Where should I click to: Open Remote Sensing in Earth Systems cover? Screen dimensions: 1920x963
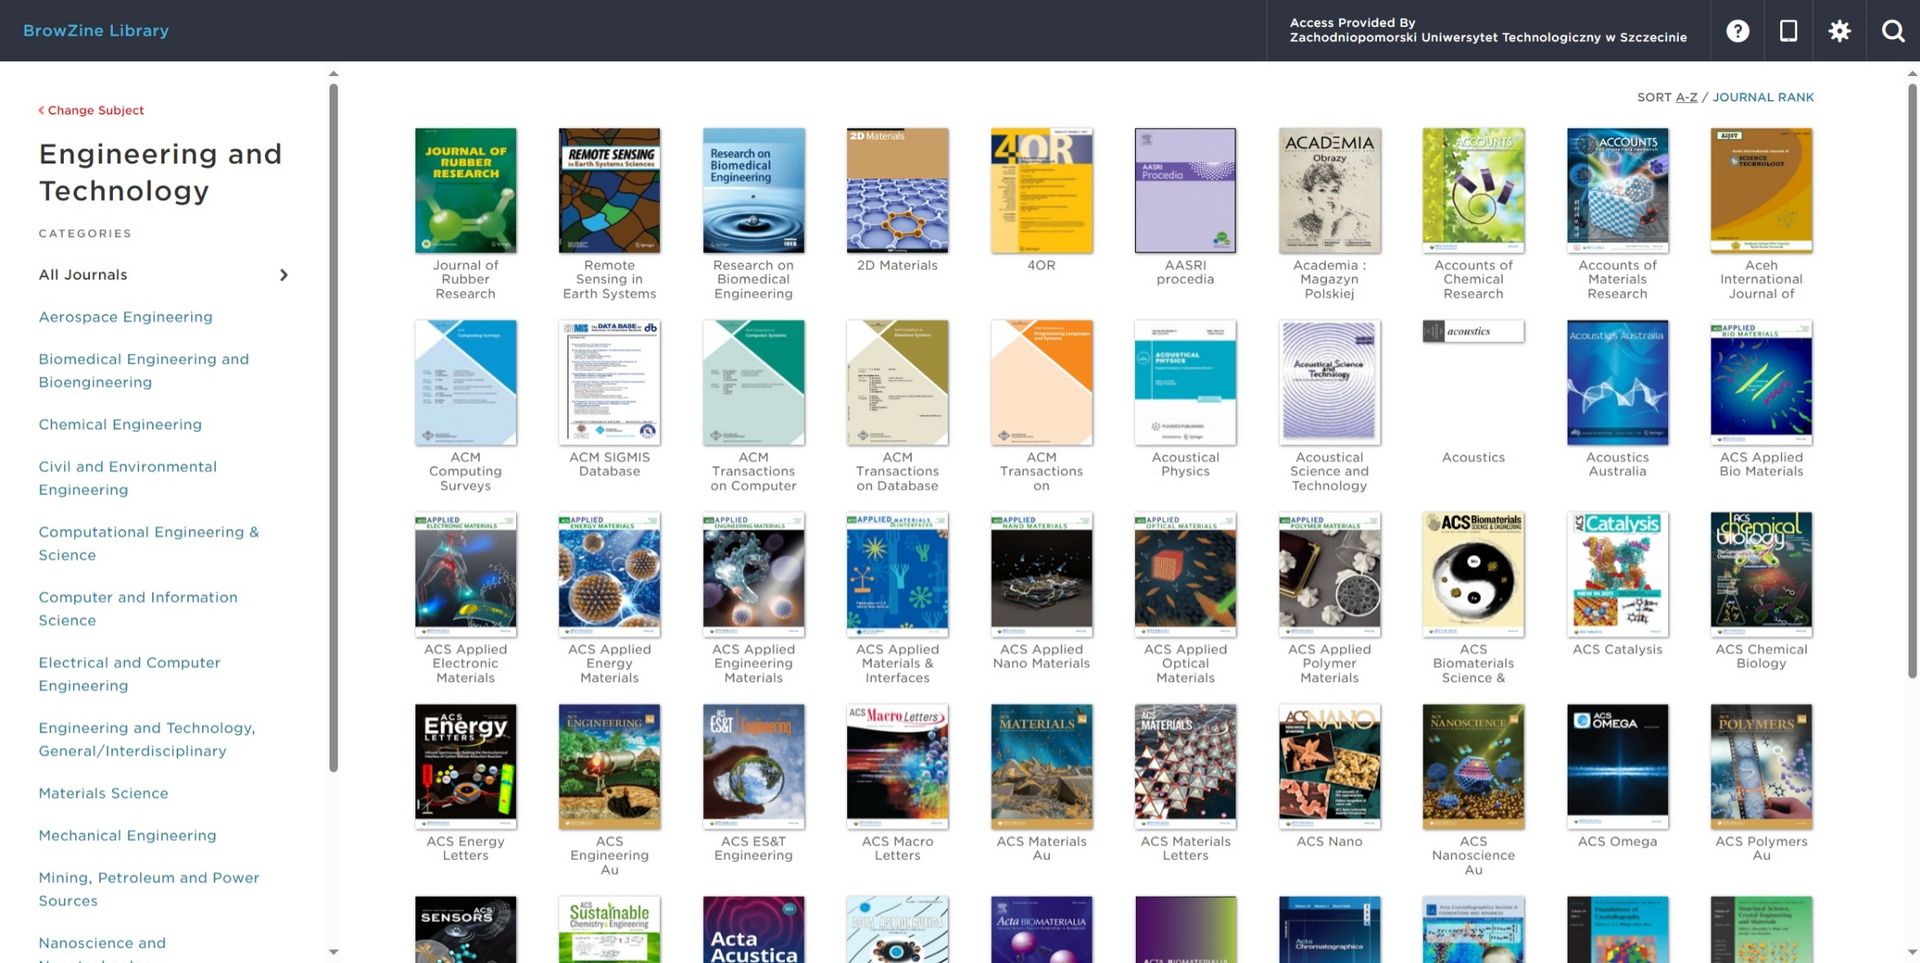coord(610,190)
